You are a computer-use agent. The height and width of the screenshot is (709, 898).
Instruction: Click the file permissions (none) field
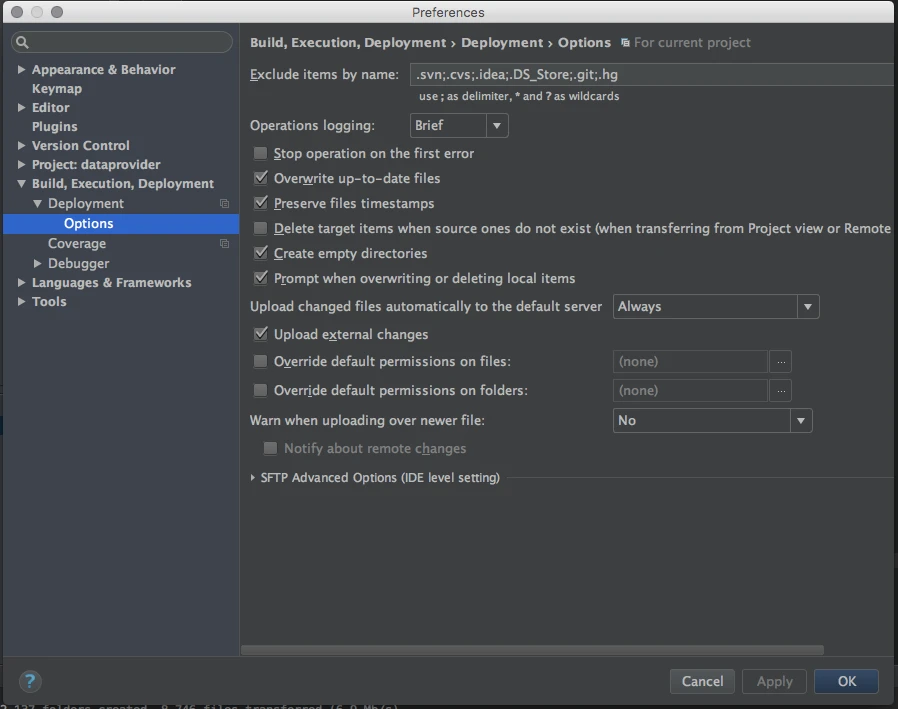tap(690, 362)
